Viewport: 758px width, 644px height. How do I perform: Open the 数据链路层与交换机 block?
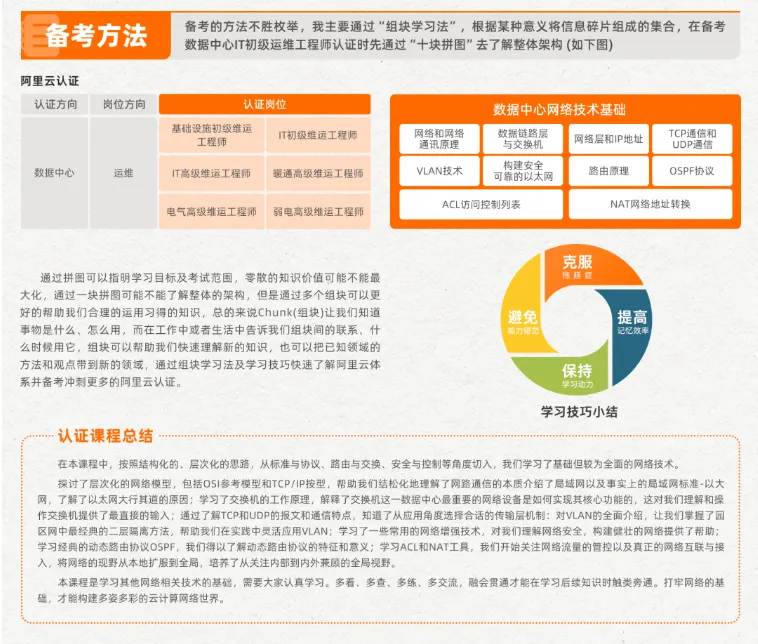pos(523,139)
